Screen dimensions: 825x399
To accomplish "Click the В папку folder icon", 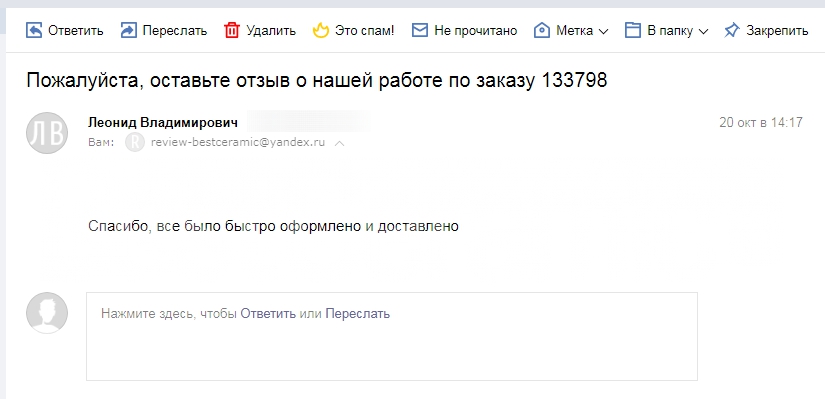I will pos(632,31).
